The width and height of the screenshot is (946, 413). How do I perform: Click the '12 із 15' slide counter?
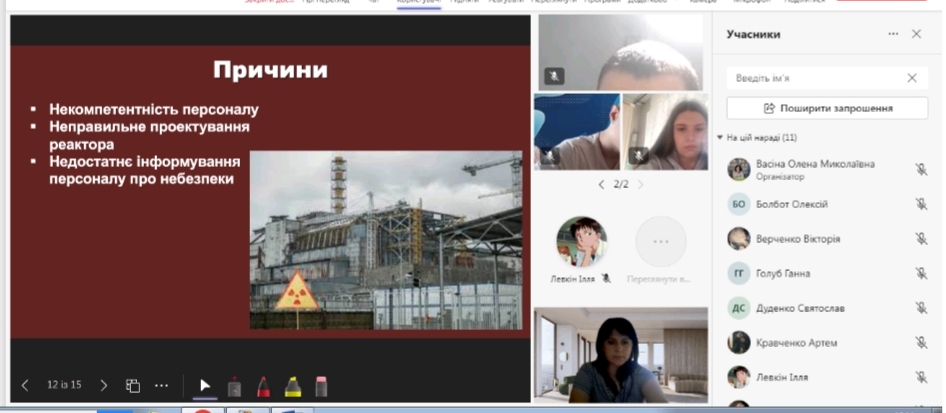(64, 385)
